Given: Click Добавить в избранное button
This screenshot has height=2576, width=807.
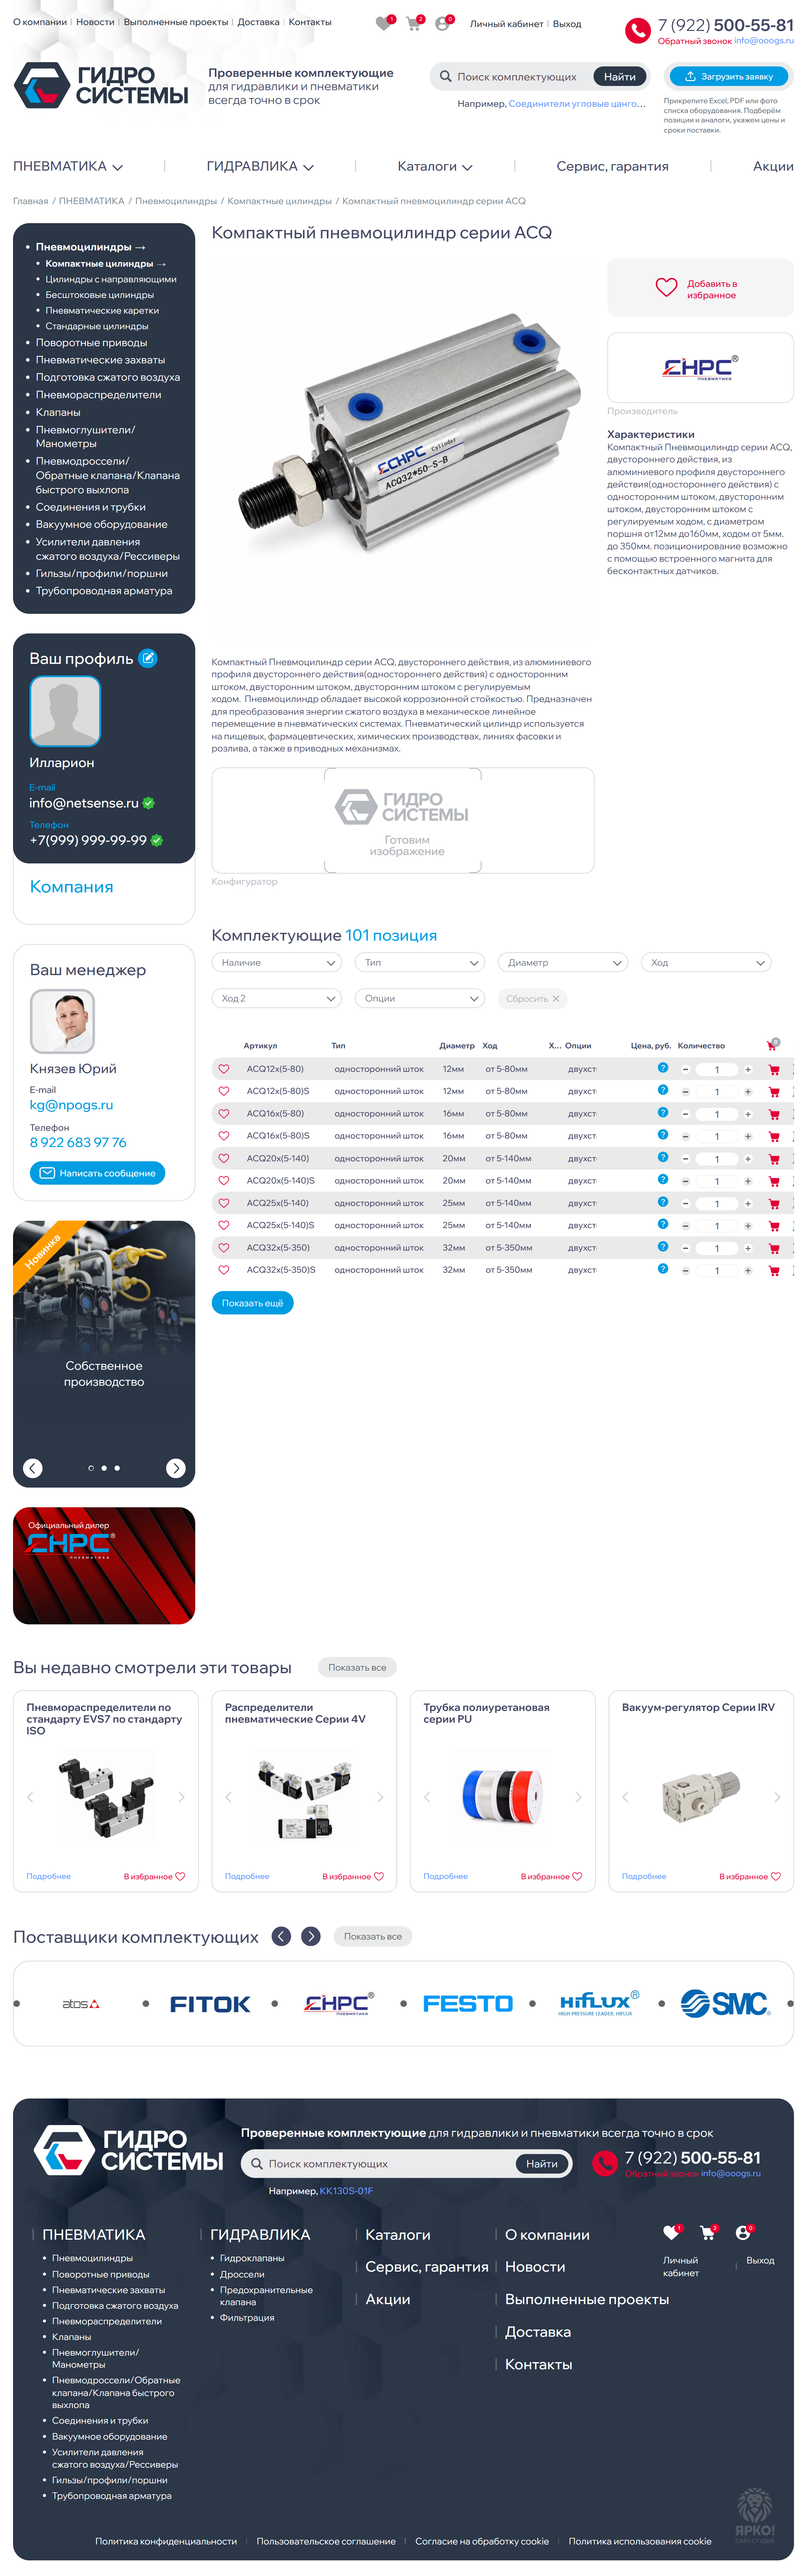Looking at the screenshot, I should coord(700,289).
